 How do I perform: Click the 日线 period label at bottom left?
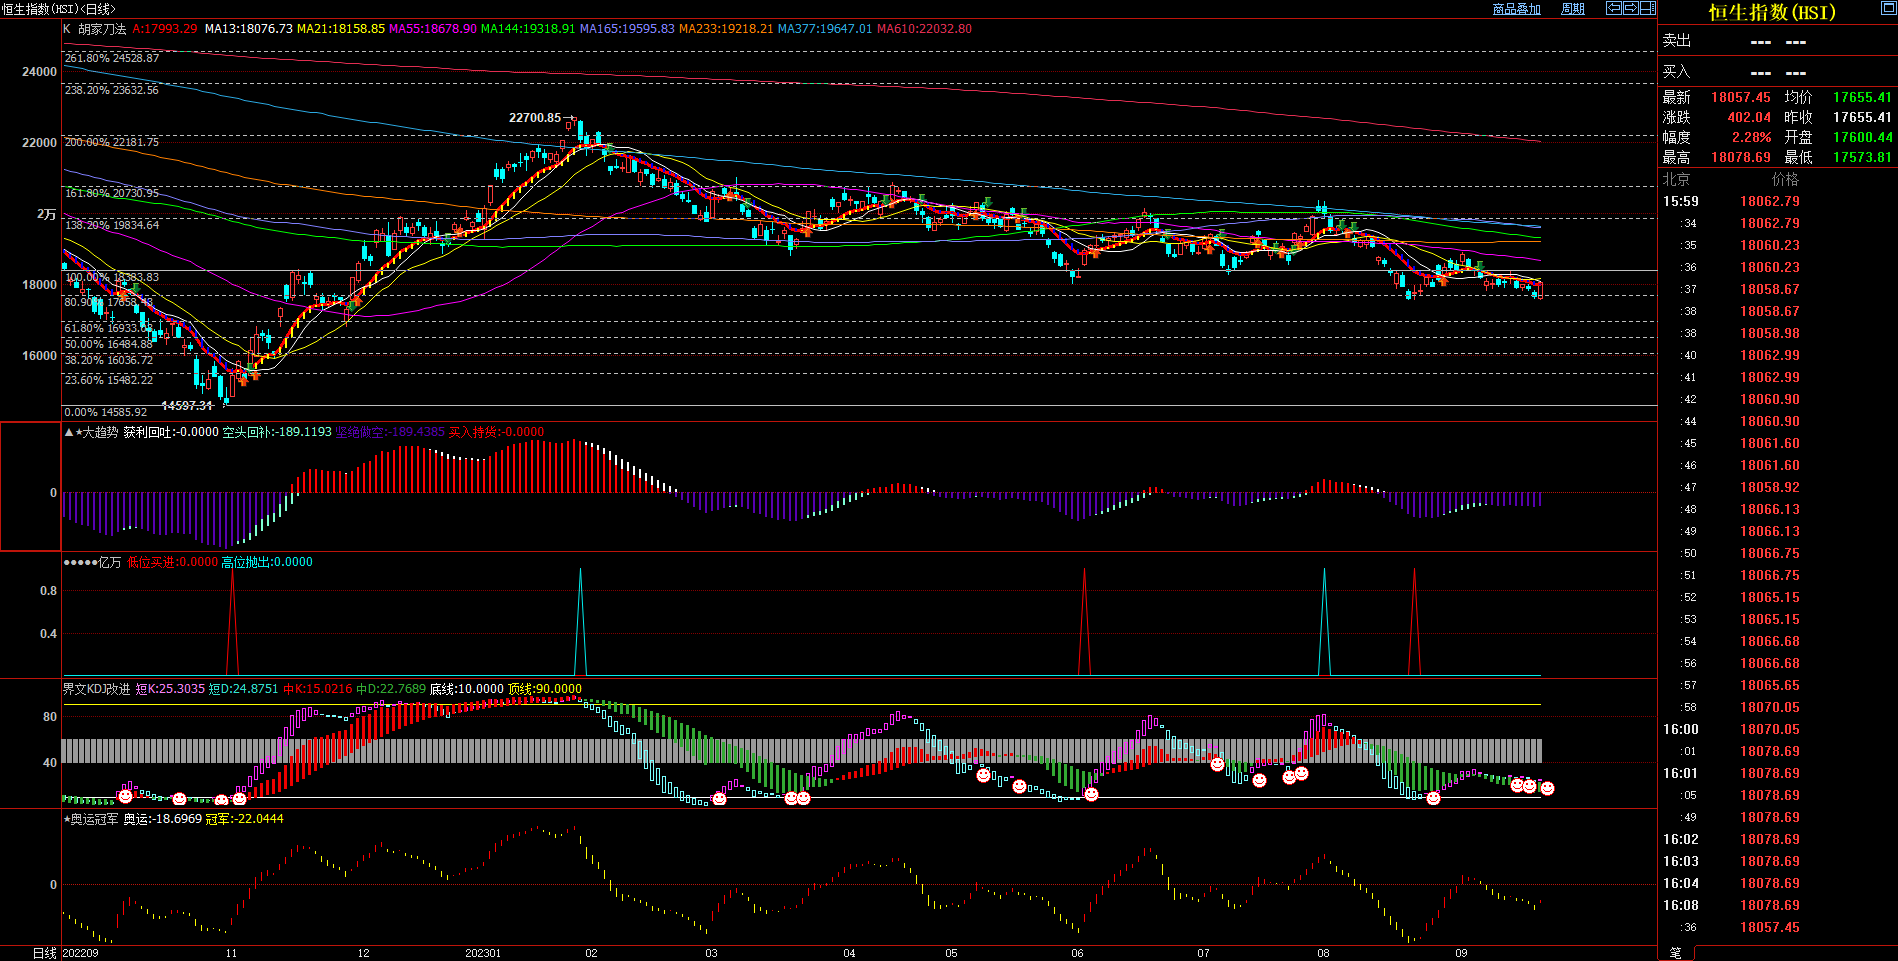(45, 953)
